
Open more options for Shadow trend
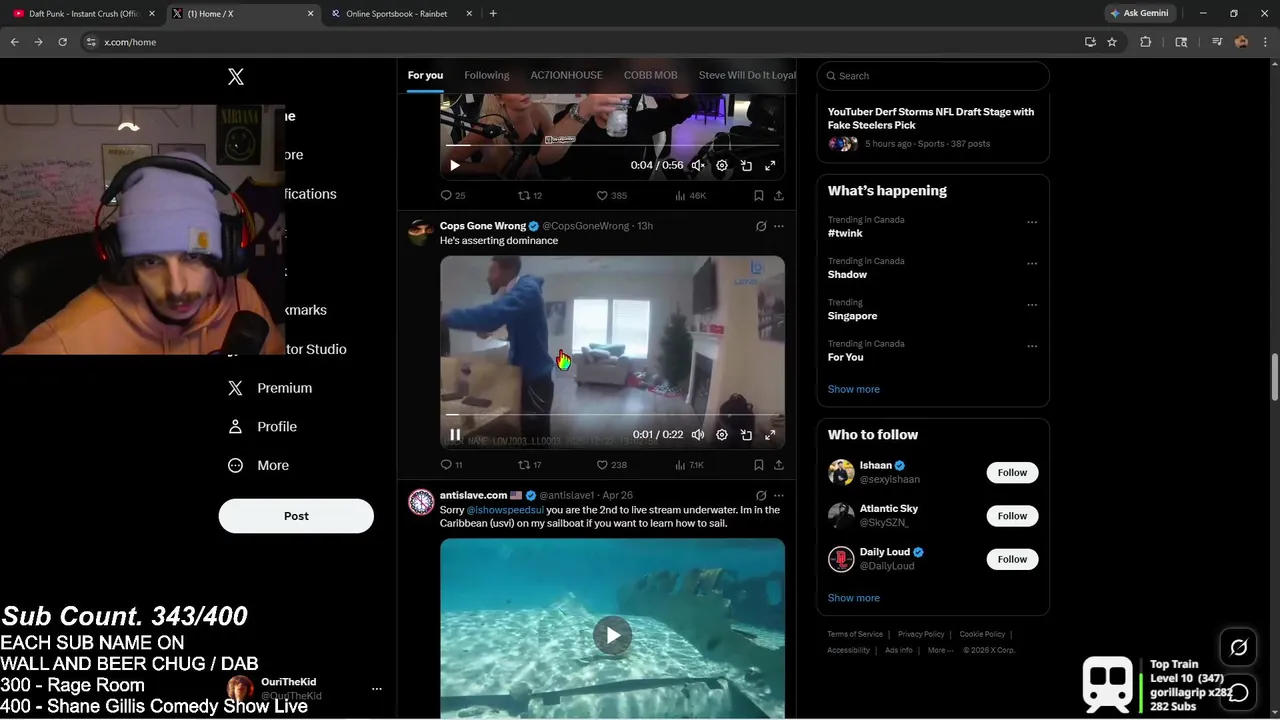point(1032,264)
